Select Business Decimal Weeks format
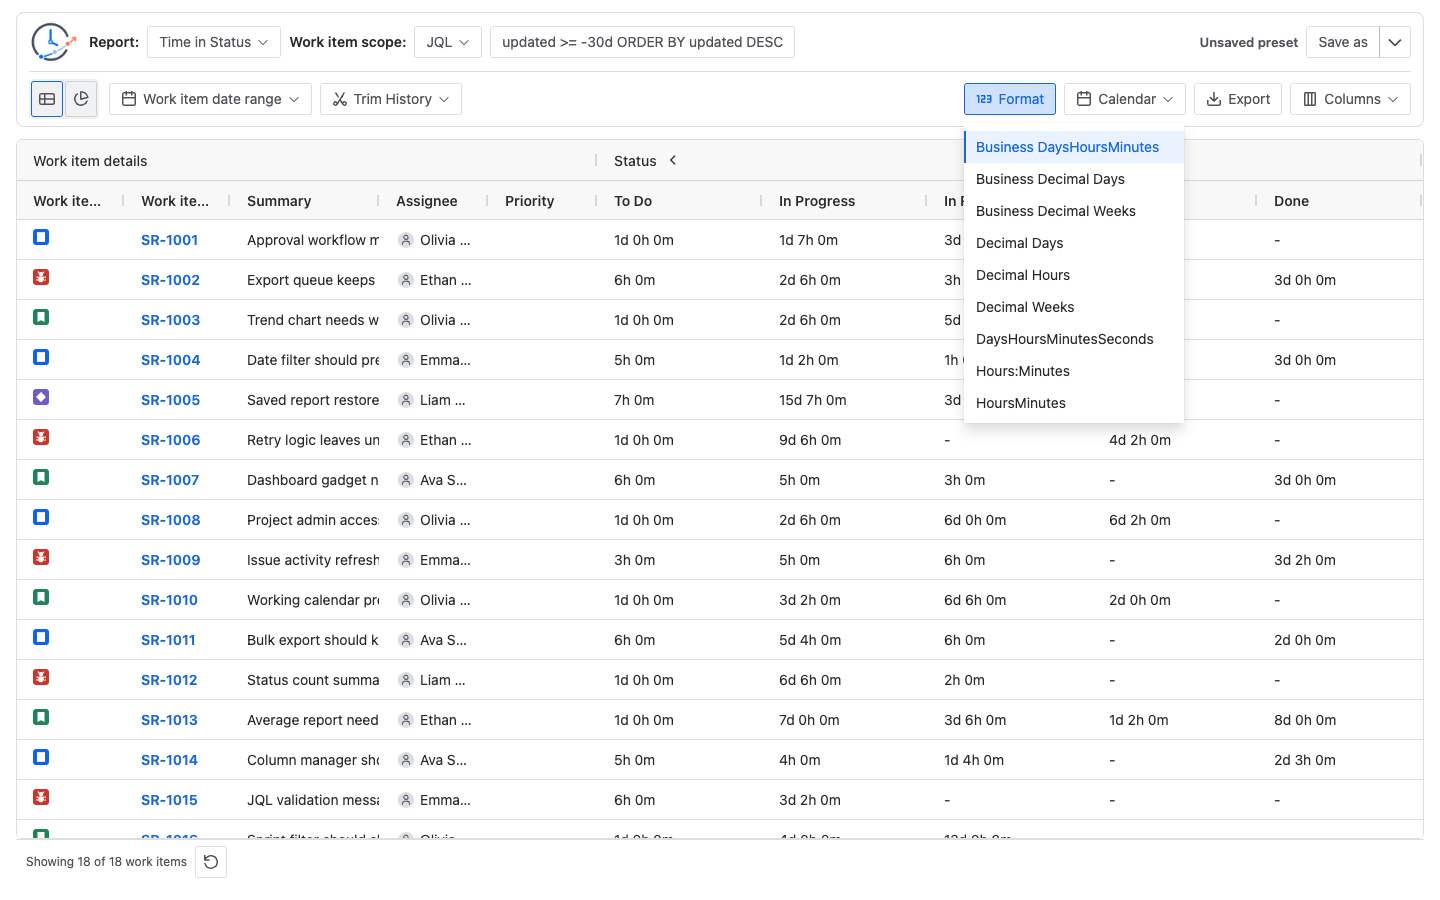 (1074, 211)
